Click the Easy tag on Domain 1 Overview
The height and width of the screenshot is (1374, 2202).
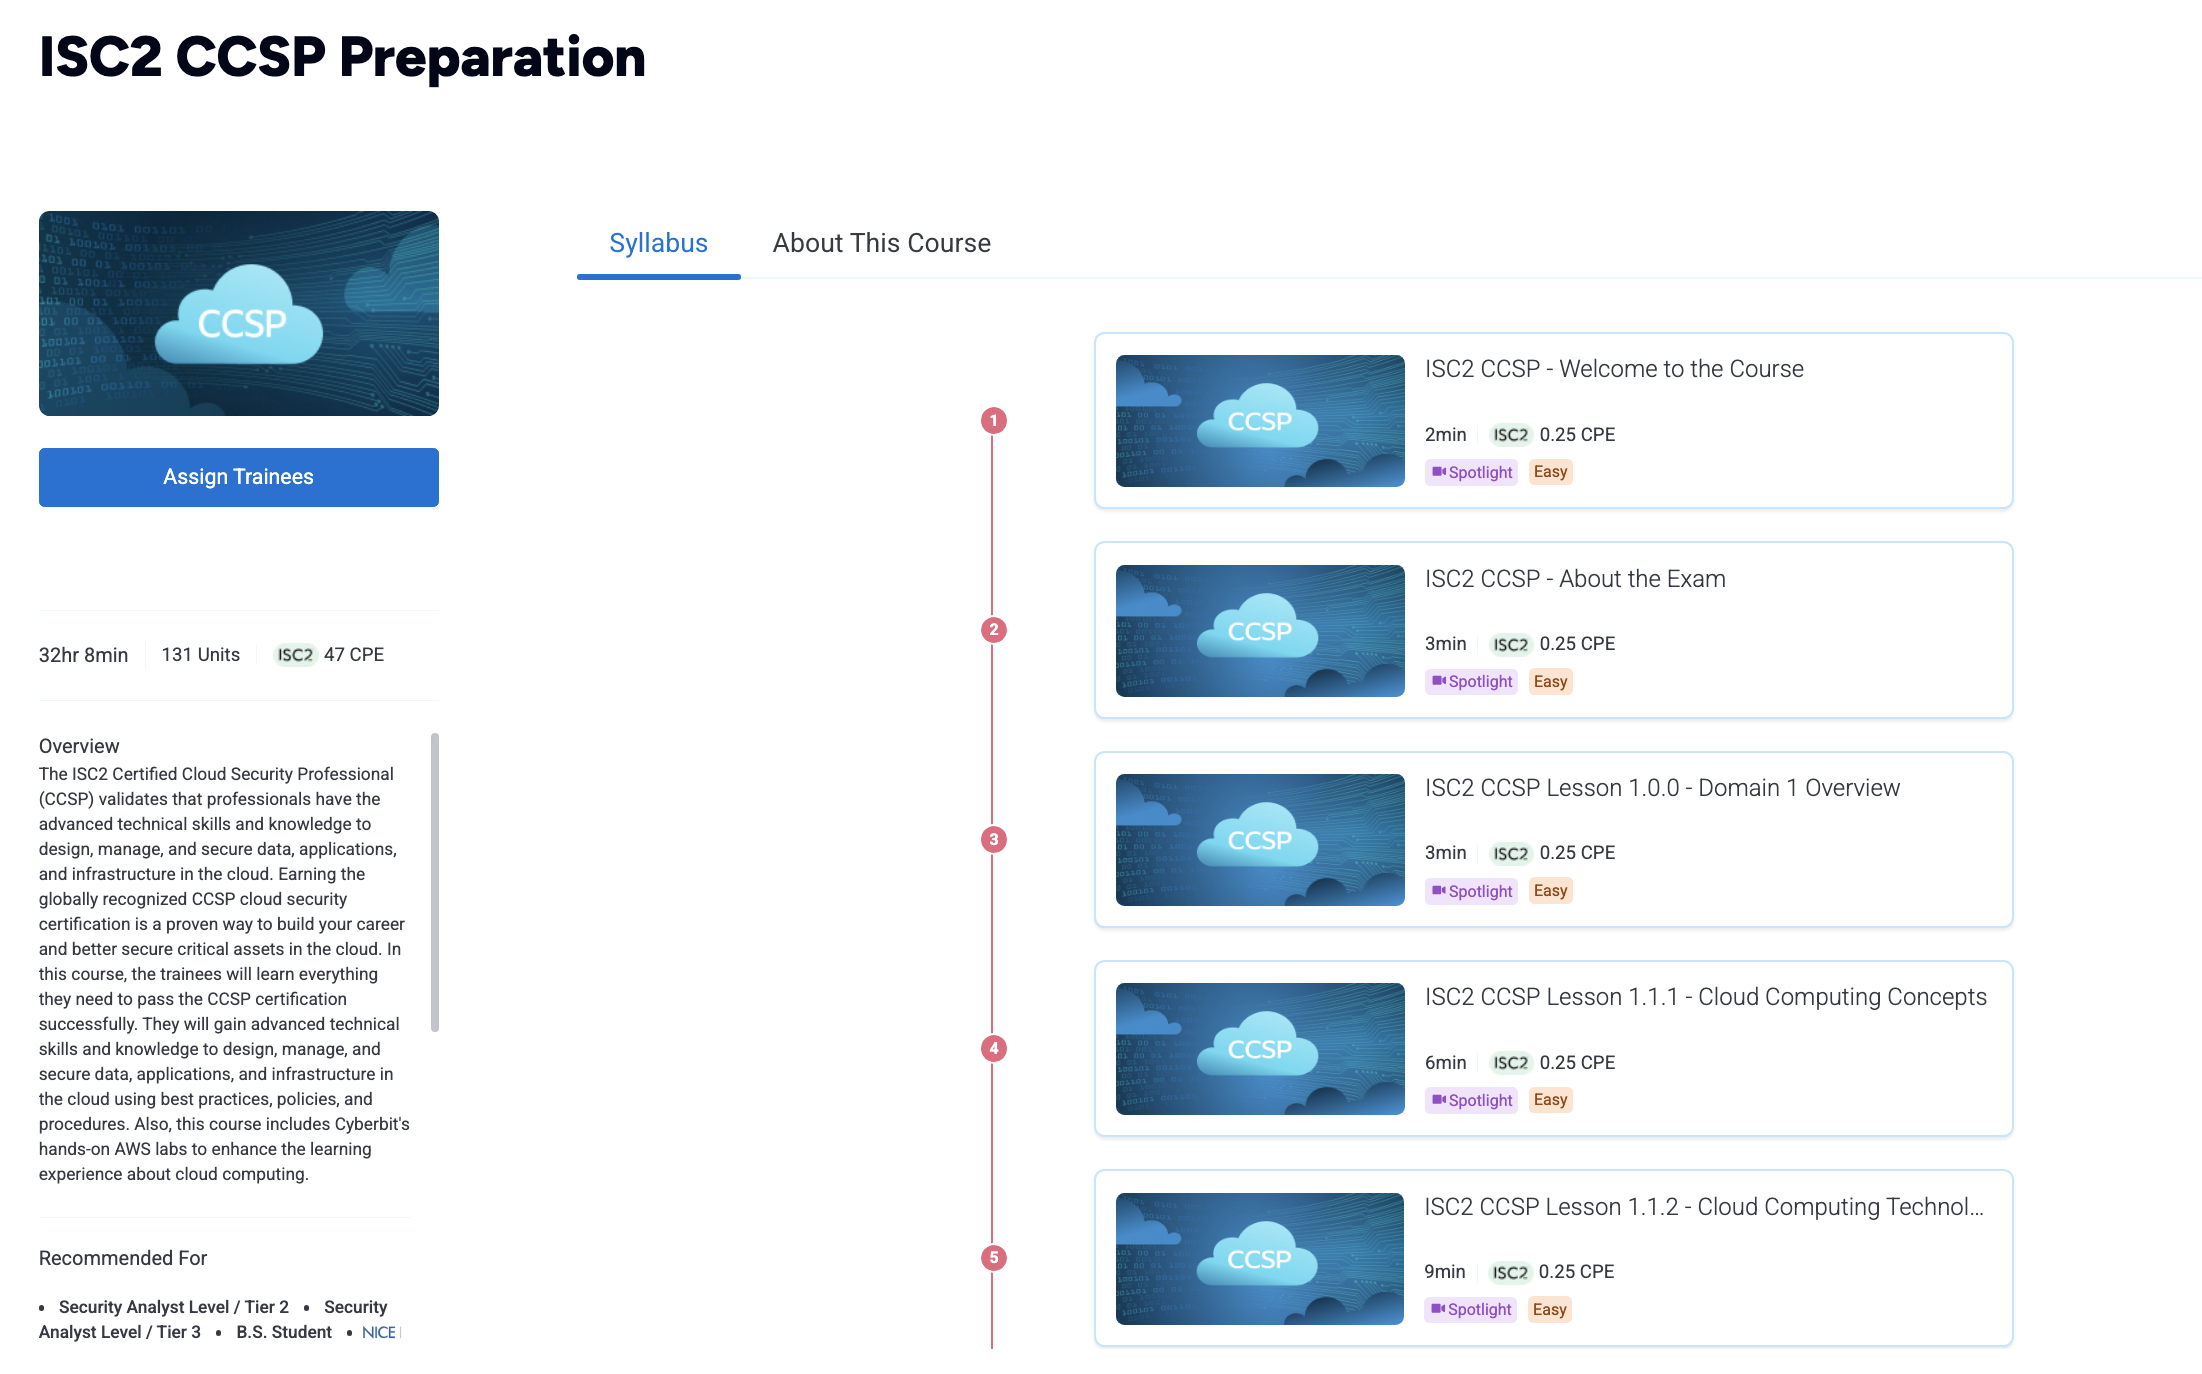click(1550, 891)
